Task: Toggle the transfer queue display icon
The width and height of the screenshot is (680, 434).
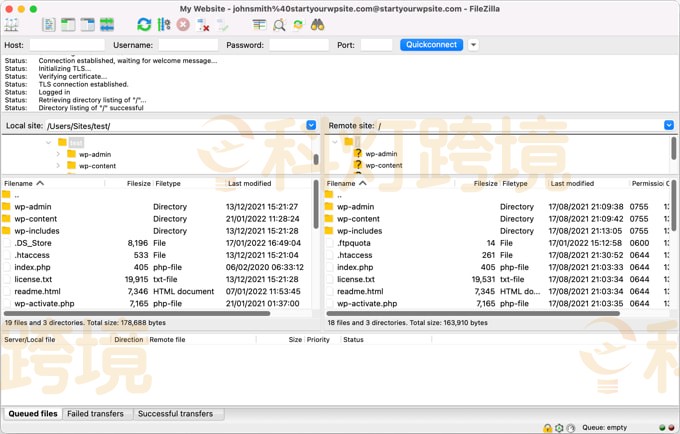Action: pyautogui.click(x=107, y=25)
